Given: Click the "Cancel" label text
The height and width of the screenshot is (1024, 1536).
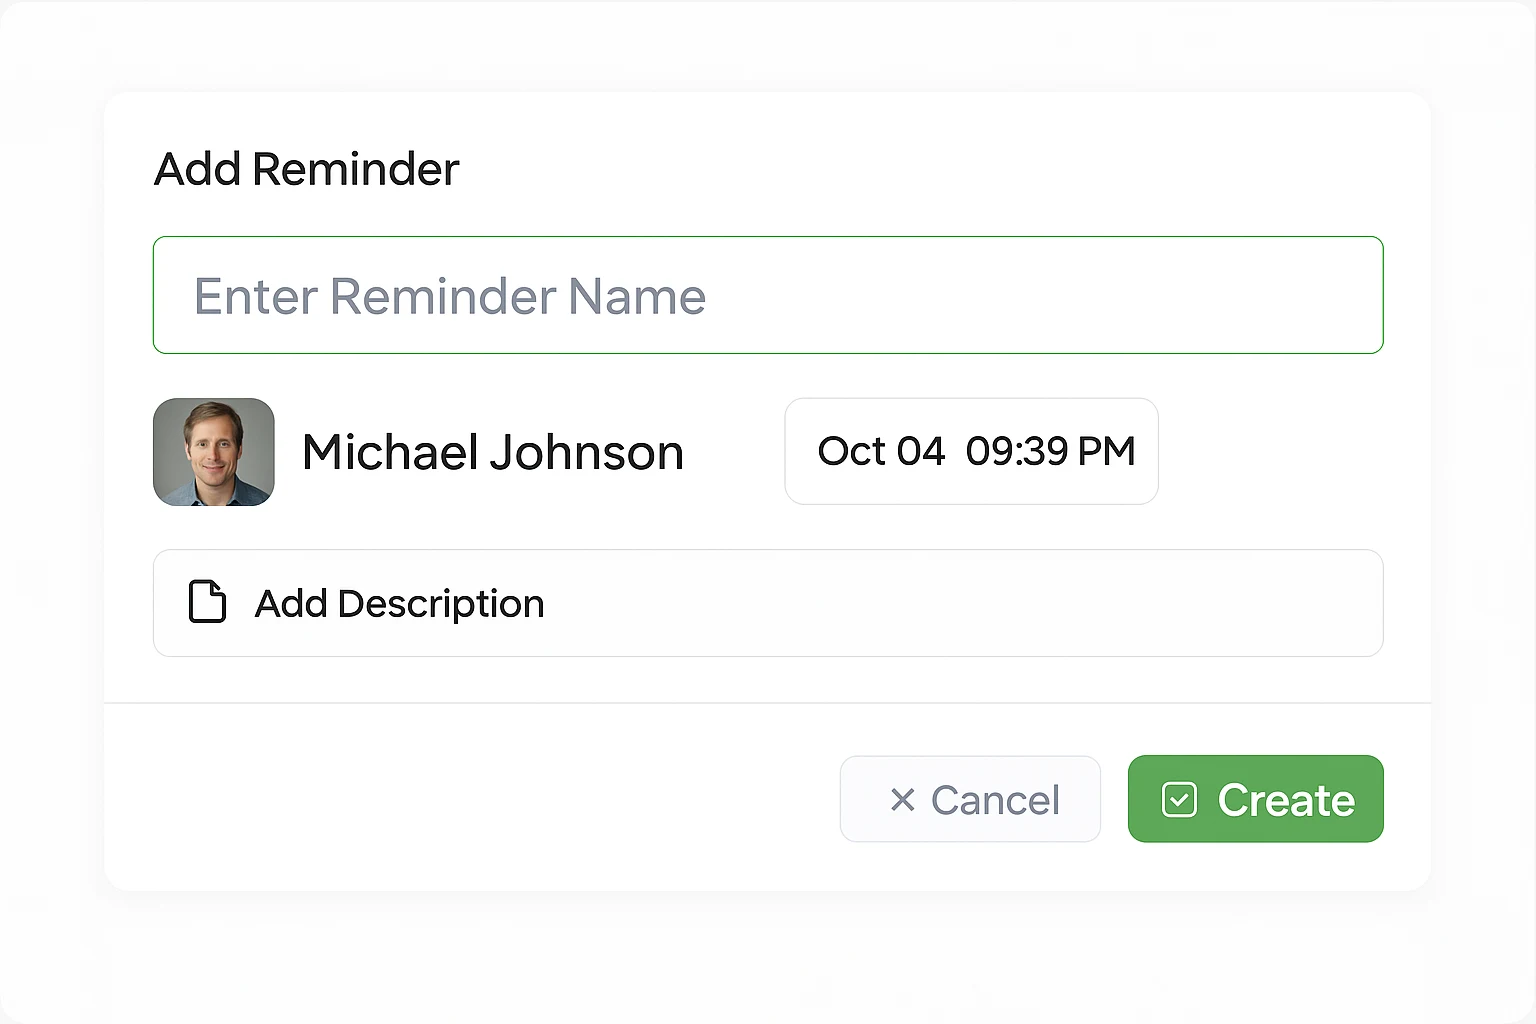Looking at the screenshot, I should 995,800.
